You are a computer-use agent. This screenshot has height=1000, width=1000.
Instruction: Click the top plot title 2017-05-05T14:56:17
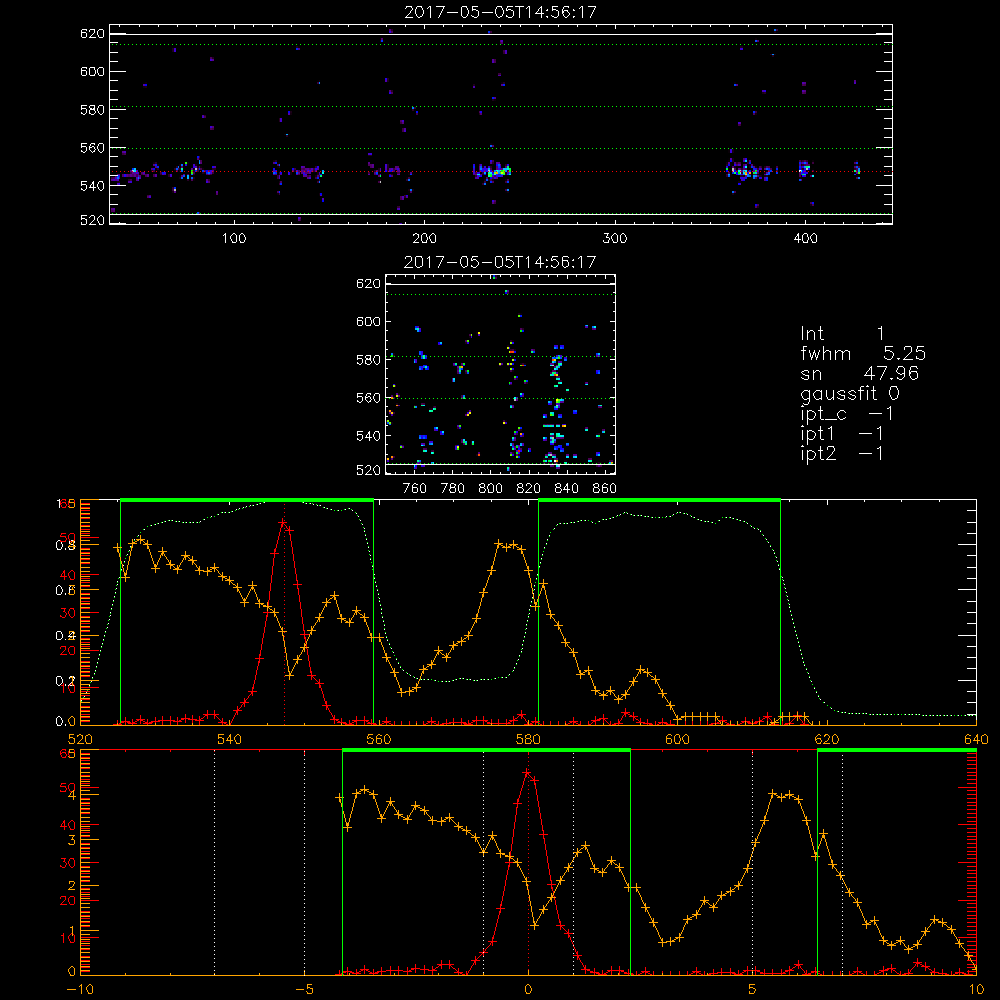click(500, 12)
